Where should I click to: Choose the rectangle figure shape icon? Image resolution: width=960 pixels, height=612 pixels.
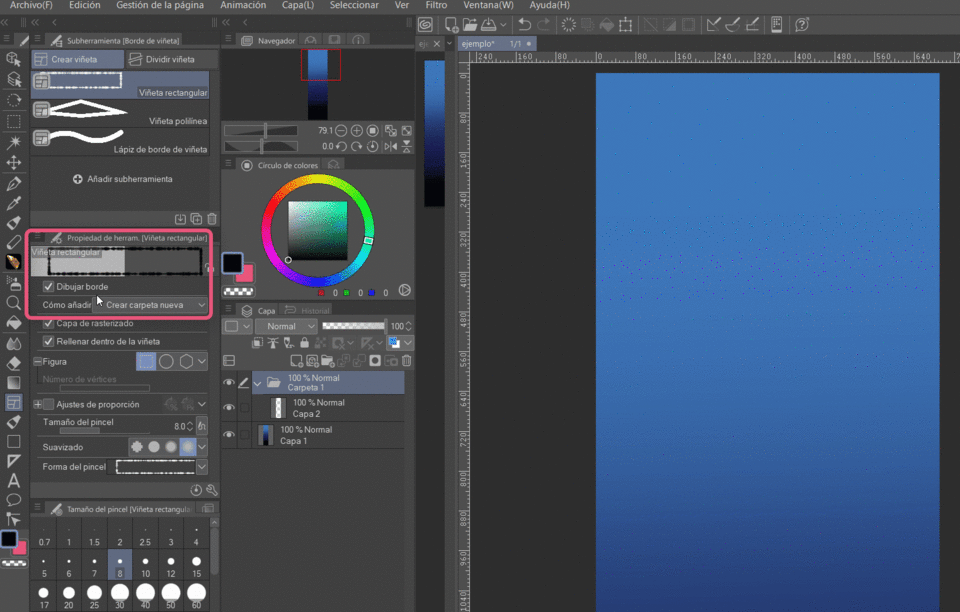pos(147,361)
